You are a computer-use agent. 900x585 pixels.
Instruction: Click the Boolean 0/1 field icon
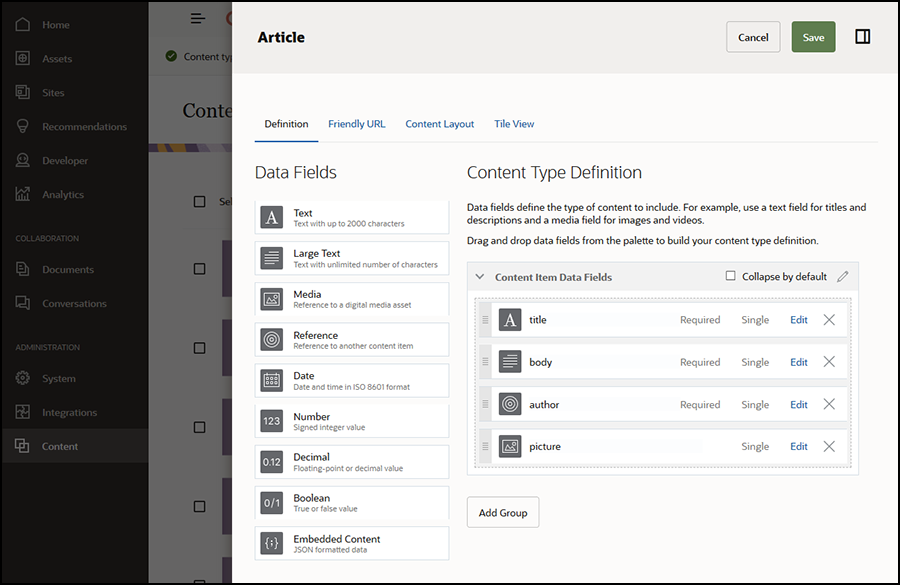pos(271,503)
